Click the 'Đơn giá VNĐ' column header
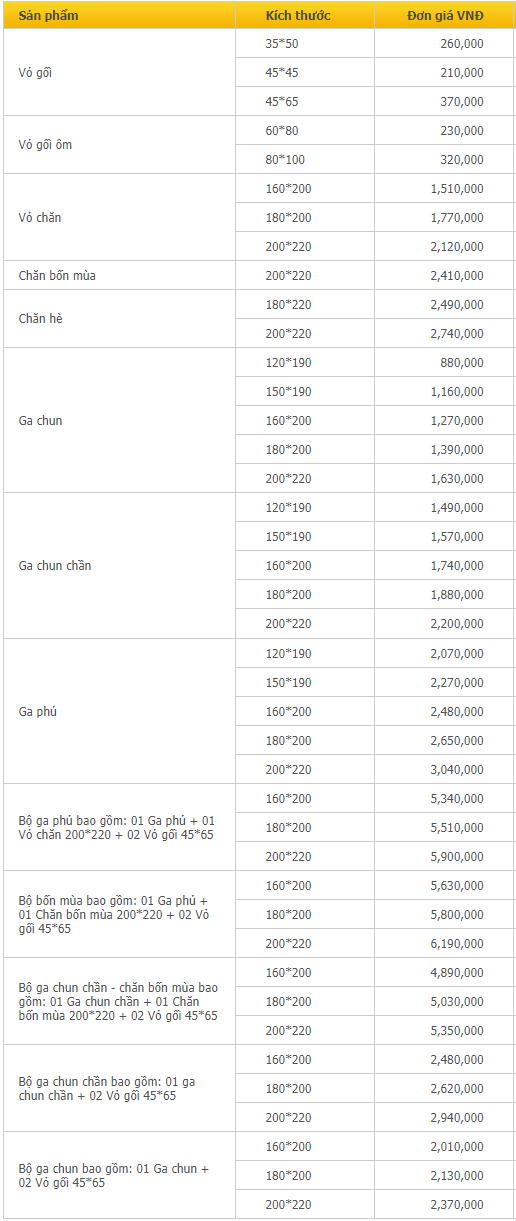This screenshot has width=516, height=1221. (x=445, y=15)
